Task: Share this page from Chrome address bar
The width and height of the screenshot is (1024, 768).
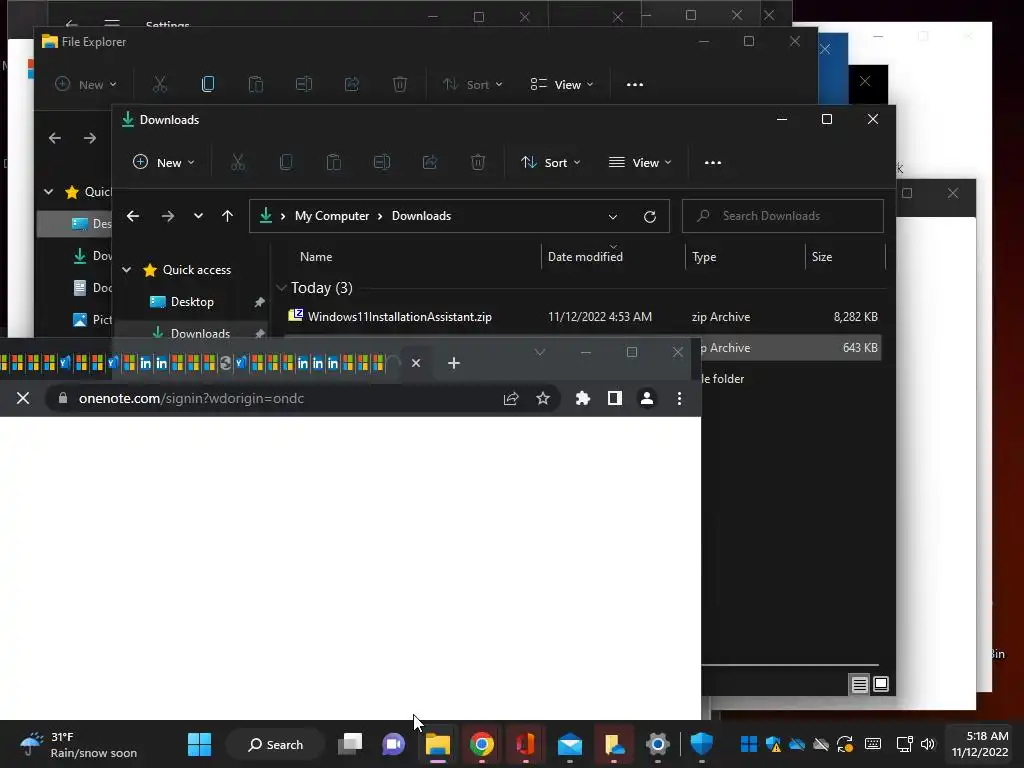Action: pyautogui.click(x=511, y=398)
